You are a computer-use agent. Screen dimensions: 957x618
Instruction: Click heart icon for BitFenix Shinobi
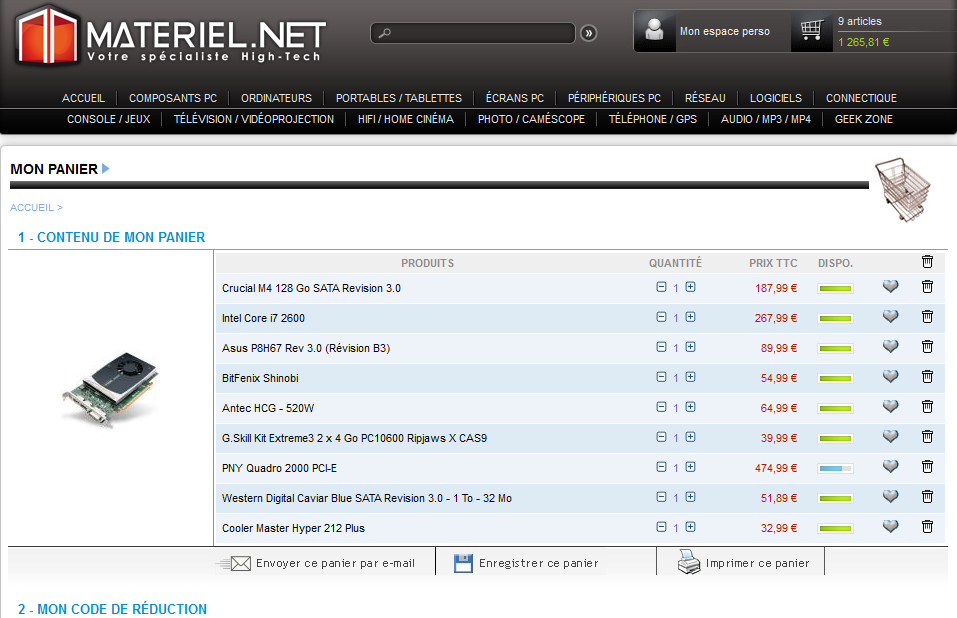click(891, 377)
